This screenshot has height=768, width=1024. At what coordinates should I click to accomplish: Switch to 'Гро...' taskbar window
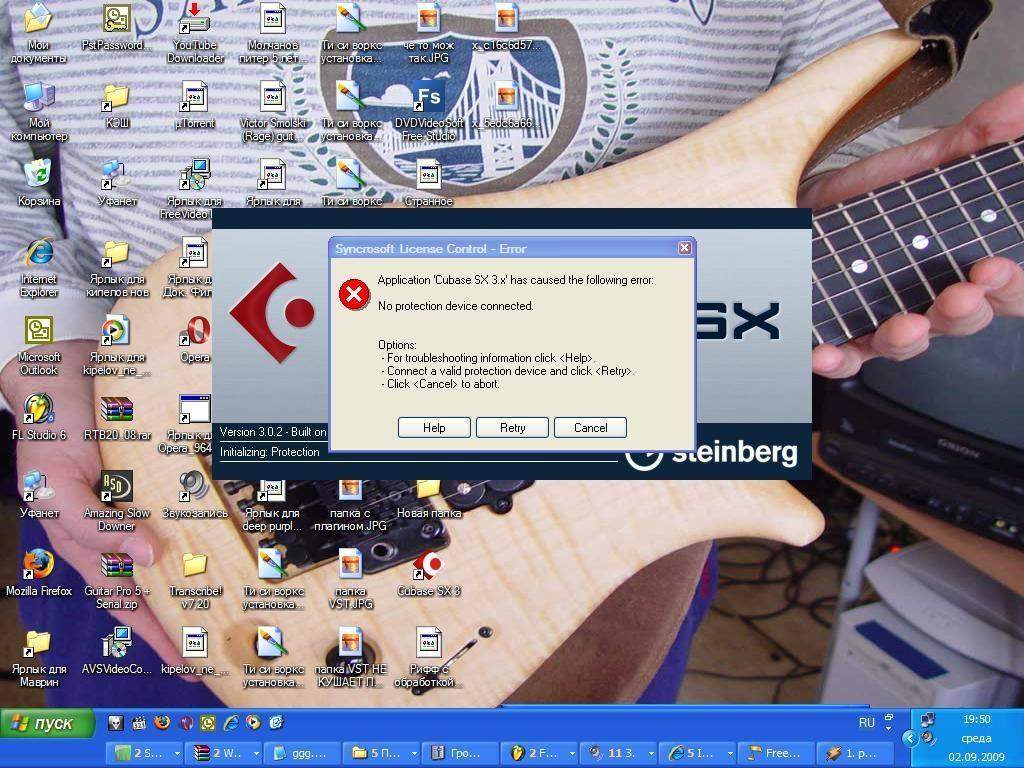460,753
